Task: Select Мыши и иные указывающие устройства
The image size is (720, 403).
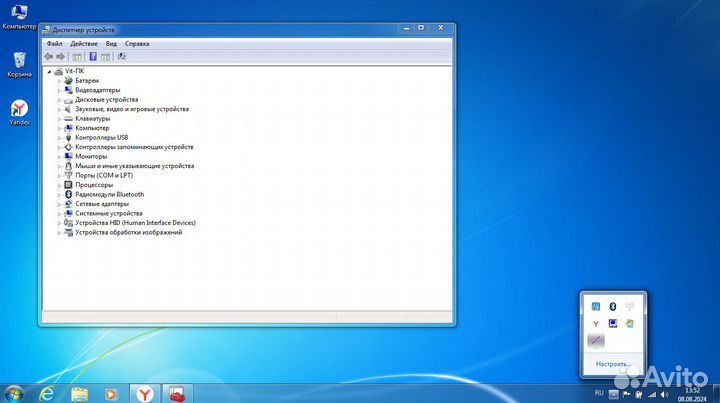Action: [x=135, y=166]
